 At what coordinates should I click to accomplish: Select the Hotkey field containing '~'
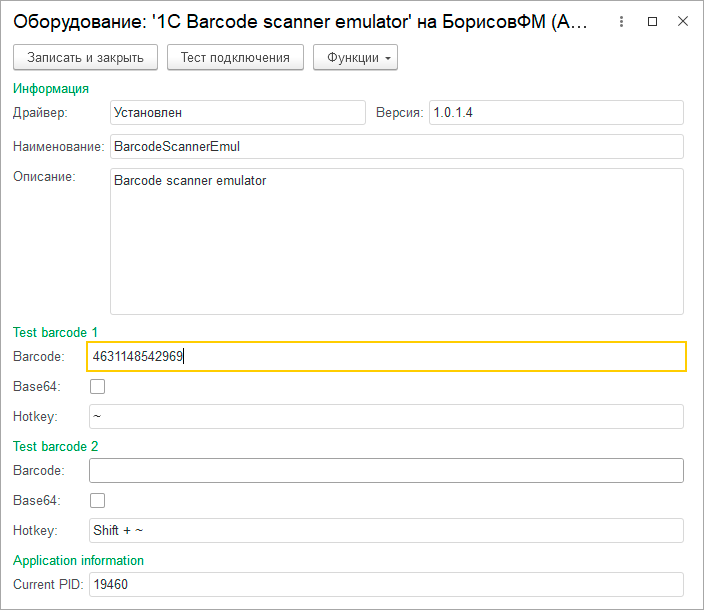coord(386,416)
